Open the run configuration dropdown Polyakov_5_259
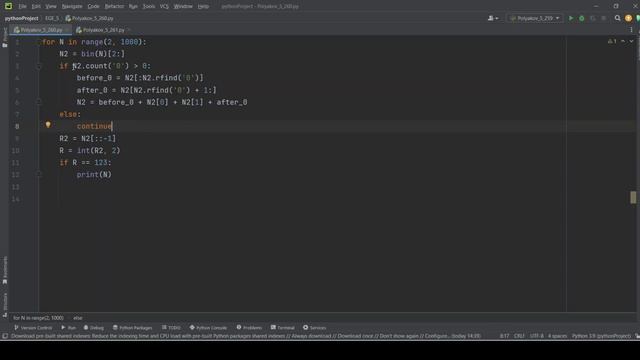The width and height of the screenshot is (640, 360). [535, 18]
